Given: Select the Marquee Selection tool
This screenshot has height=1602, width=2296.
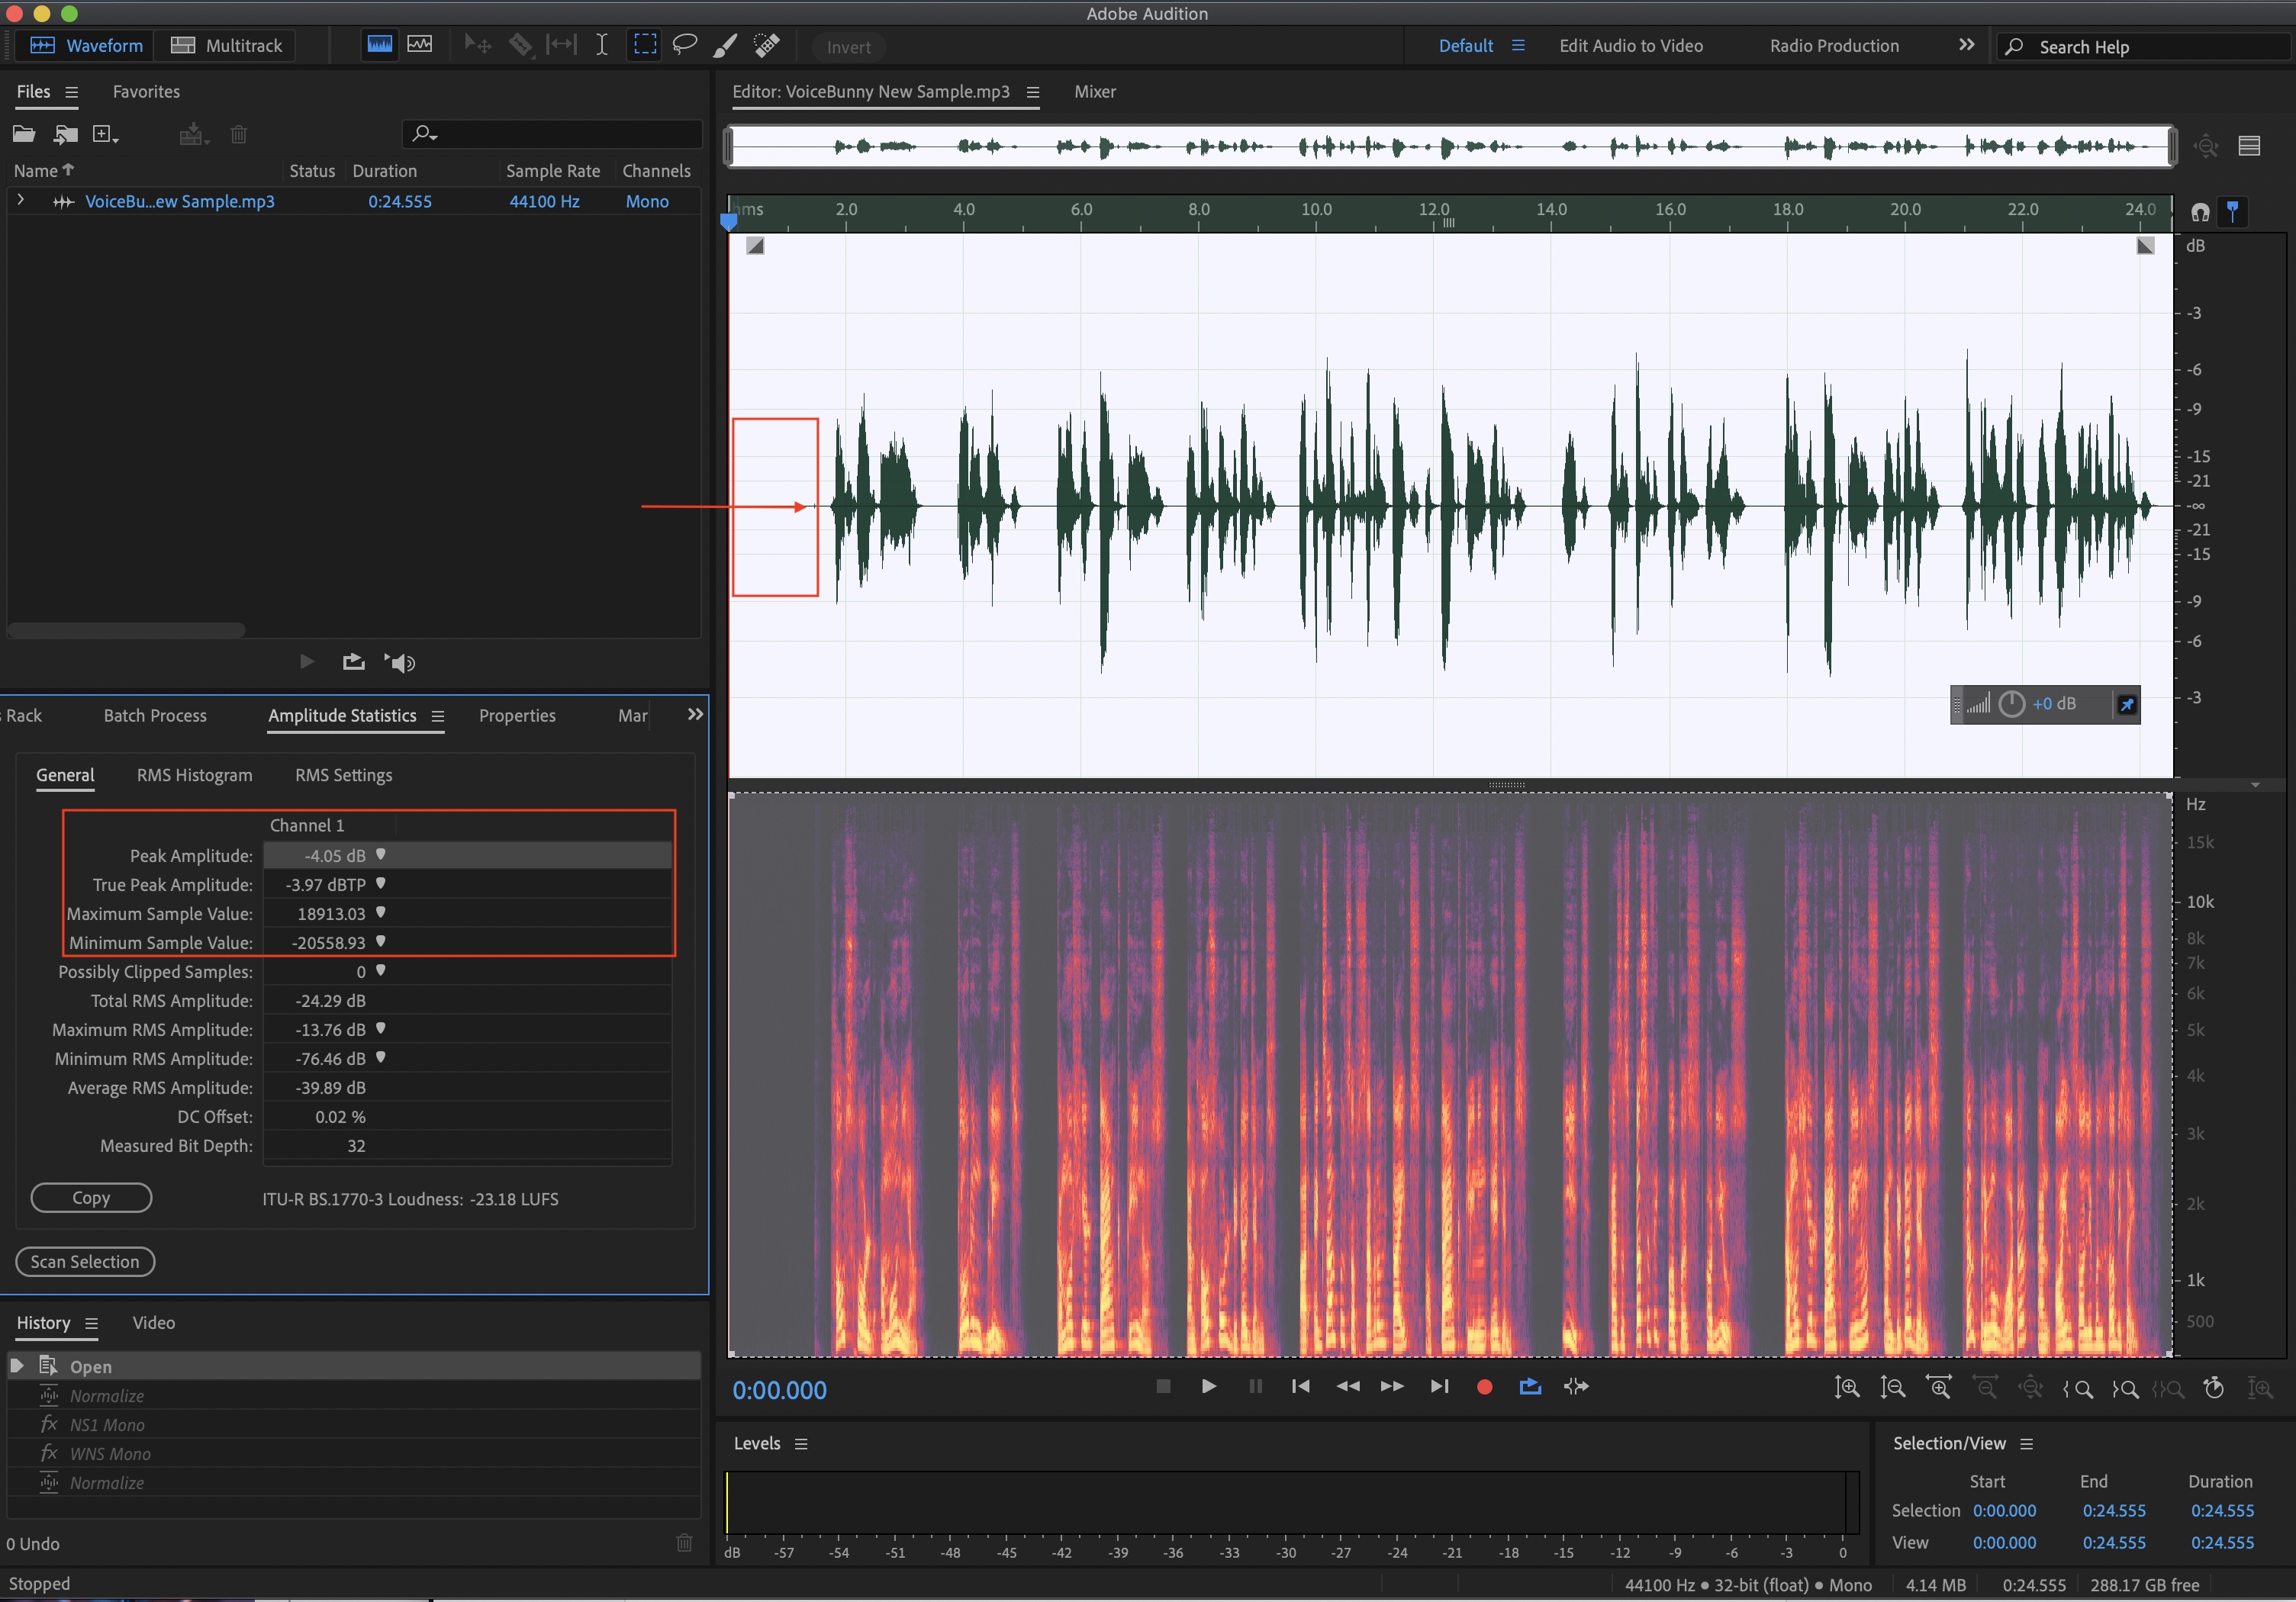Looking at the screenshot, I should click(645, 45).
